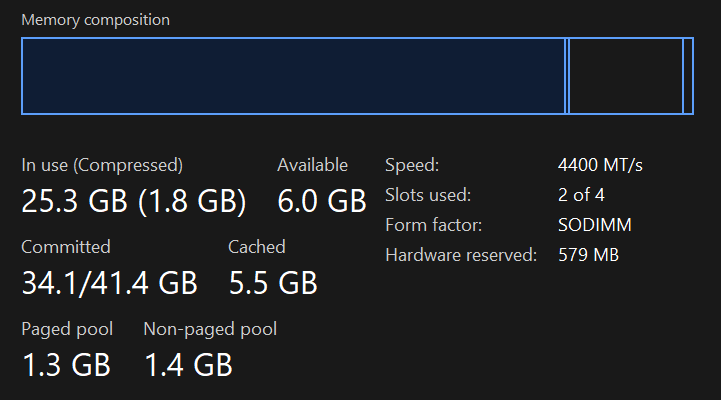Click the 2 of 4 slots used value

[581, 195]
